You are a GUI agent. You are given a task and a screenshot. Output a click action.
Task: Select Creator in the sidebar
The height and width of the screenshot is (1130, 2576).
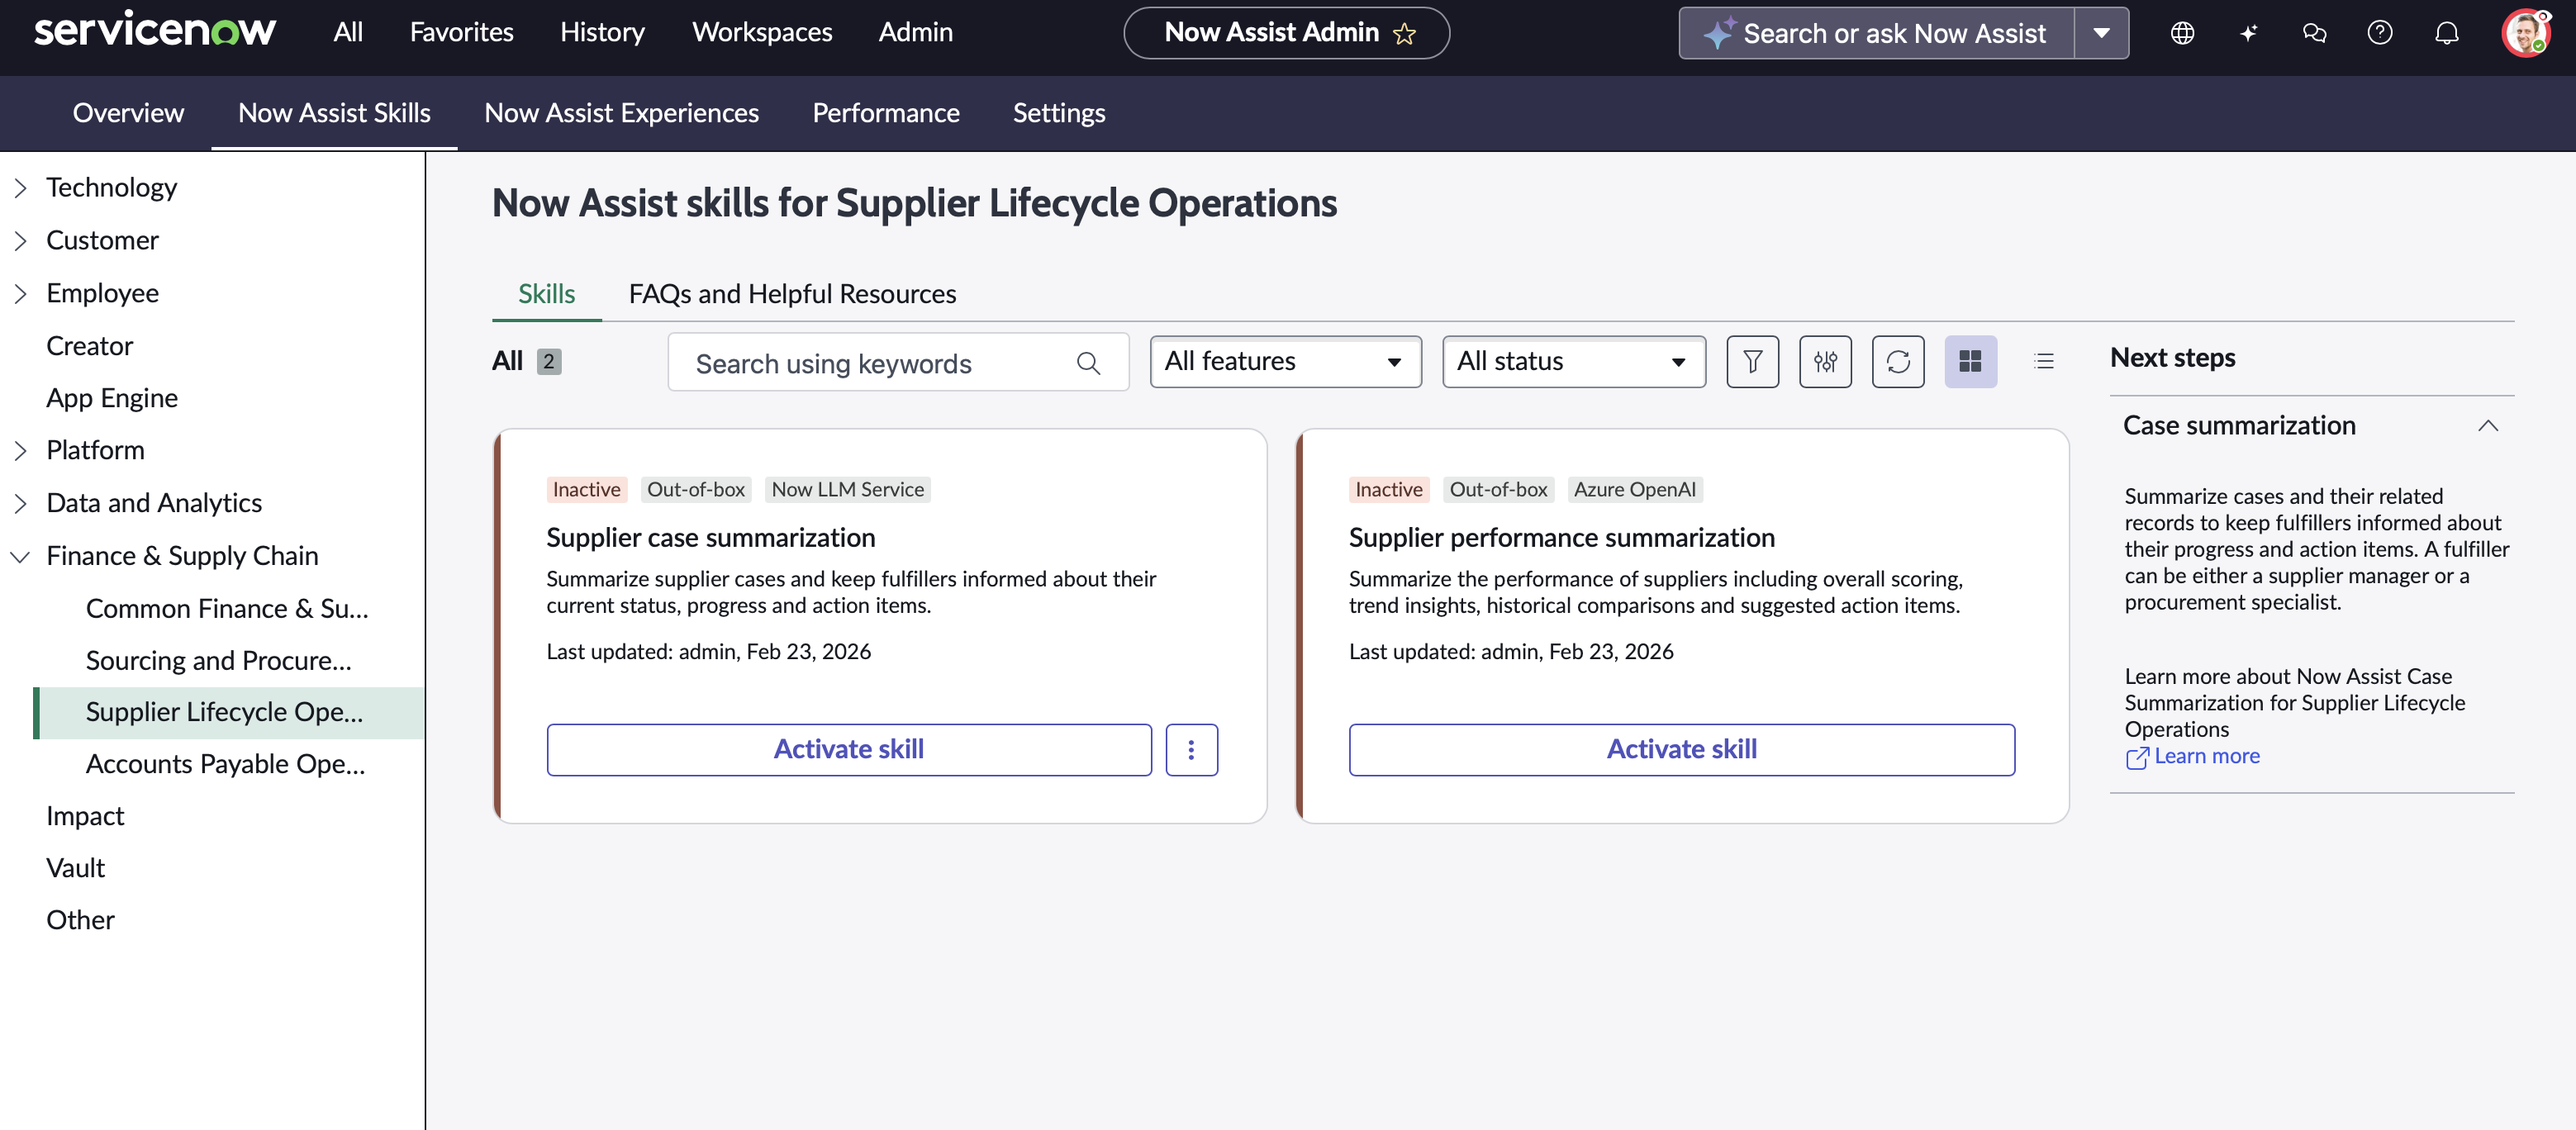pyautogui.click(x=89, y=346)
